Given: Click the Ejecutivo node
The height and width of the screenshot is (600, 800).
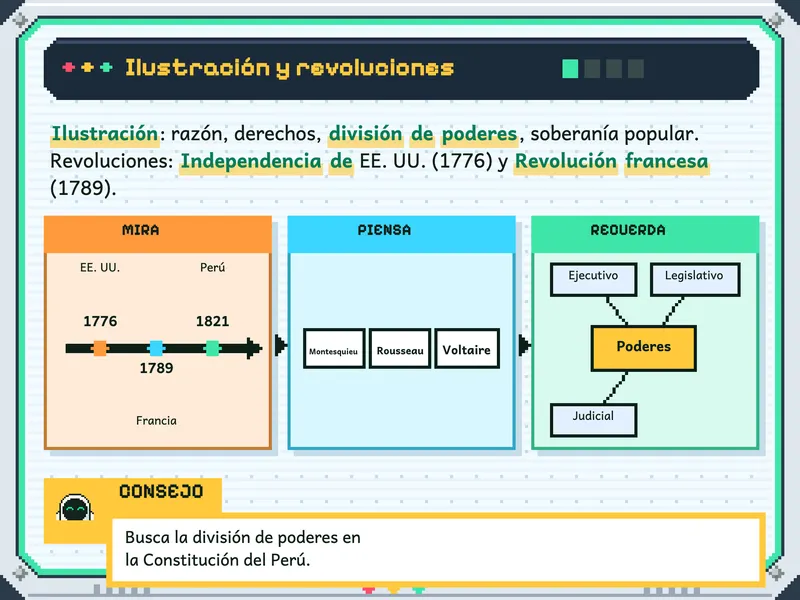Looking at the screenshot, I should click(593, 280).
